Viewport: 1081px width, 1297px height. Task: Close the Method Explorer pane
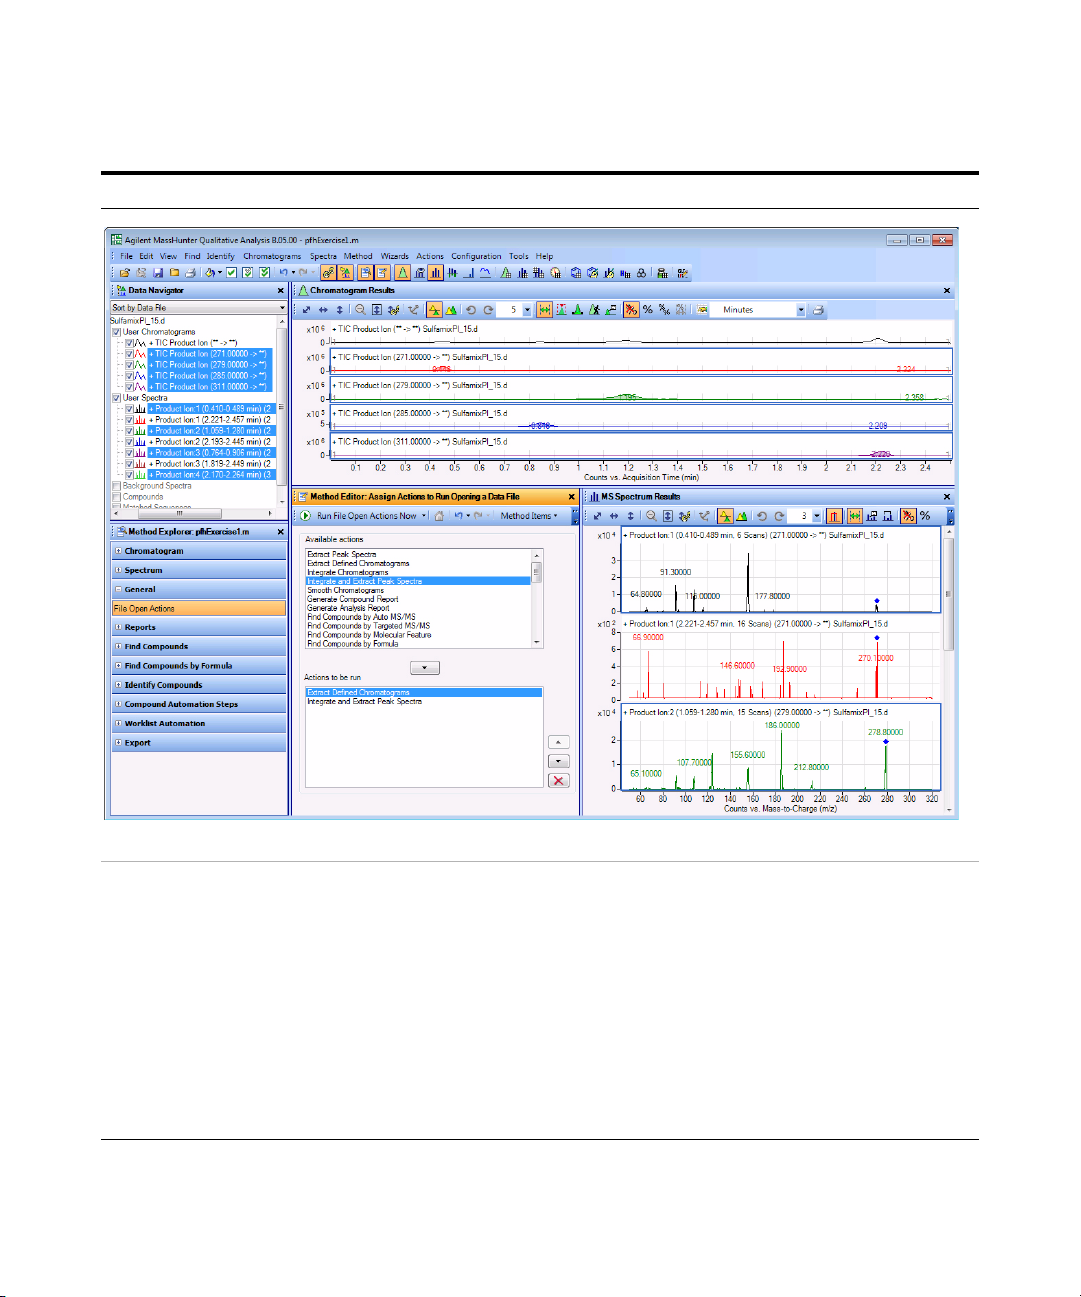281,532
